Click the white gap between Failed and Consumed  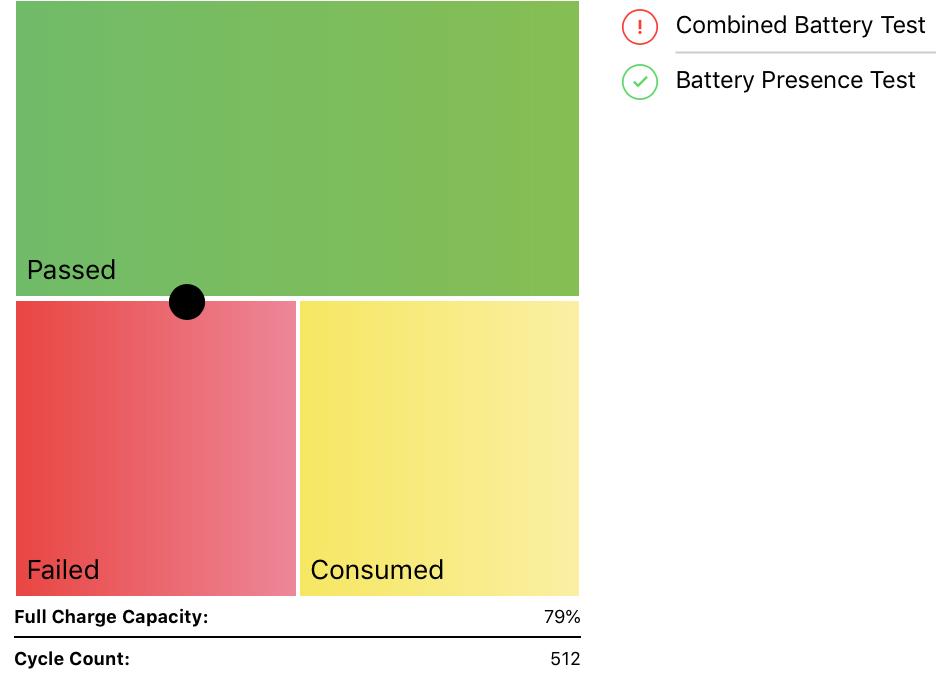pos(298,448)
